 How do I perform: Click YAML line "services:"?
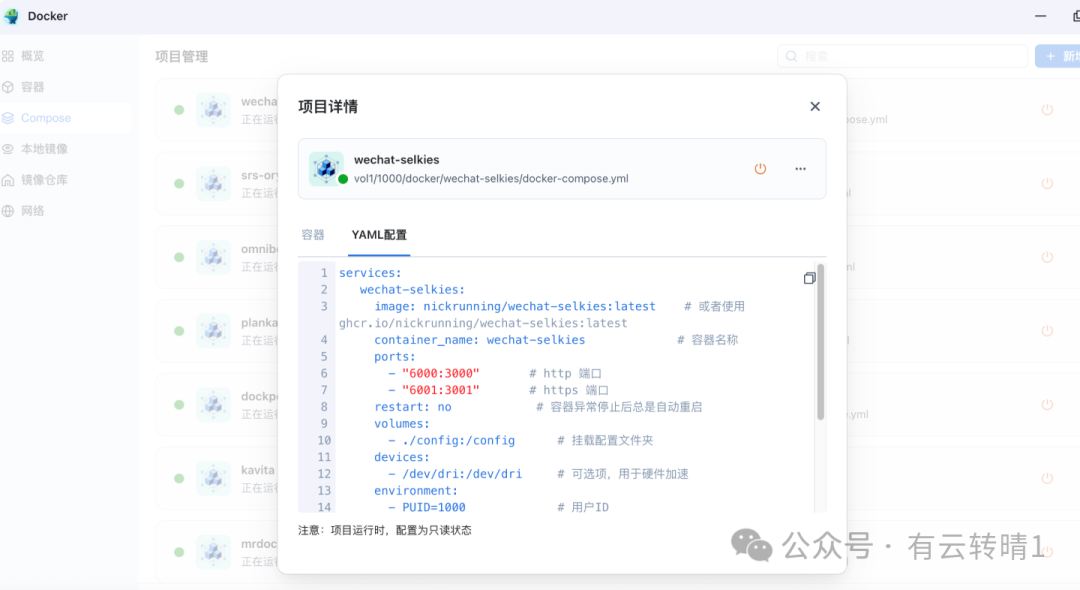click(370, 273)
